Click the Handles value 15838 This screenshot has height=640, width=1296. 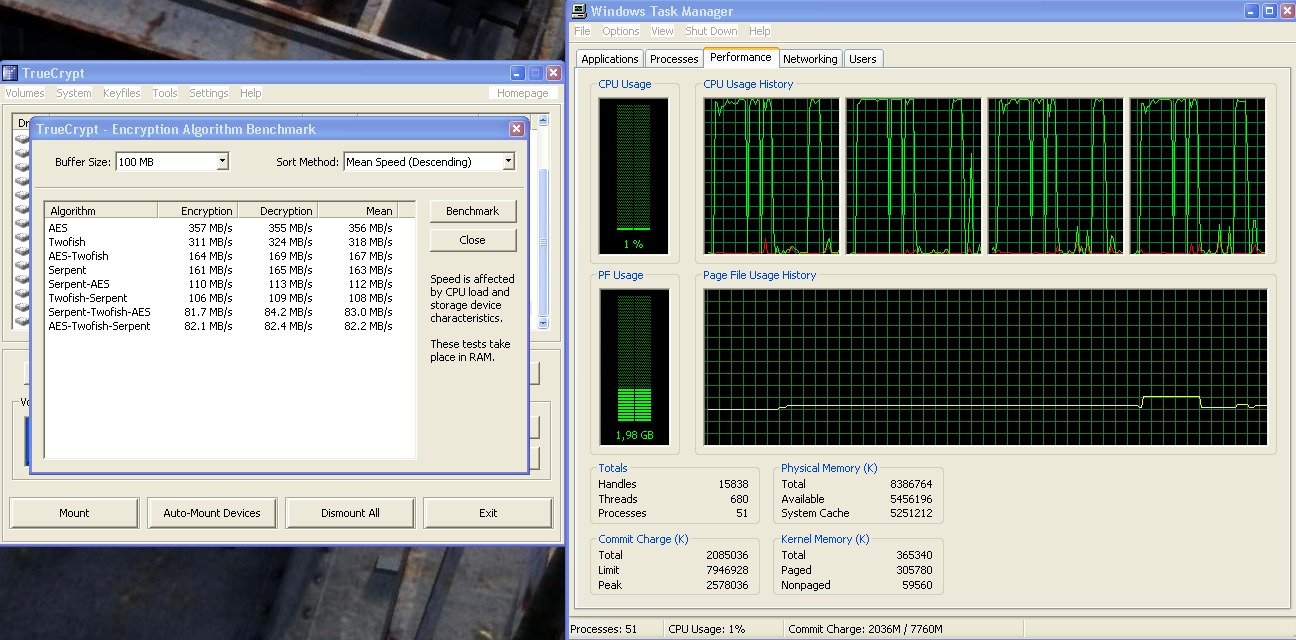[733, 484]
